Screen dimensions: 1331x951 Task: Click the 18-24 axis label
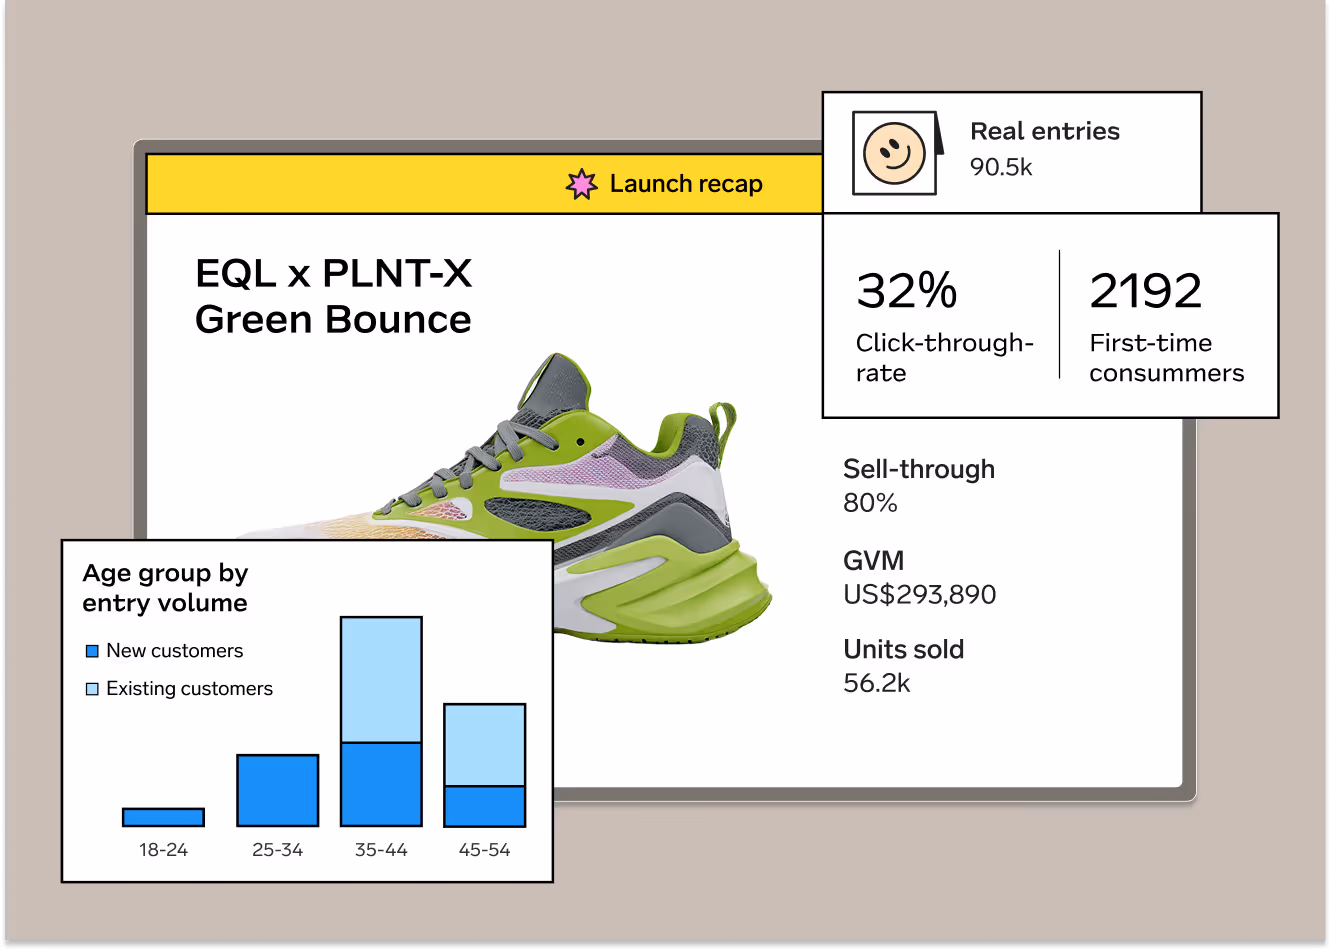[163, 850]
